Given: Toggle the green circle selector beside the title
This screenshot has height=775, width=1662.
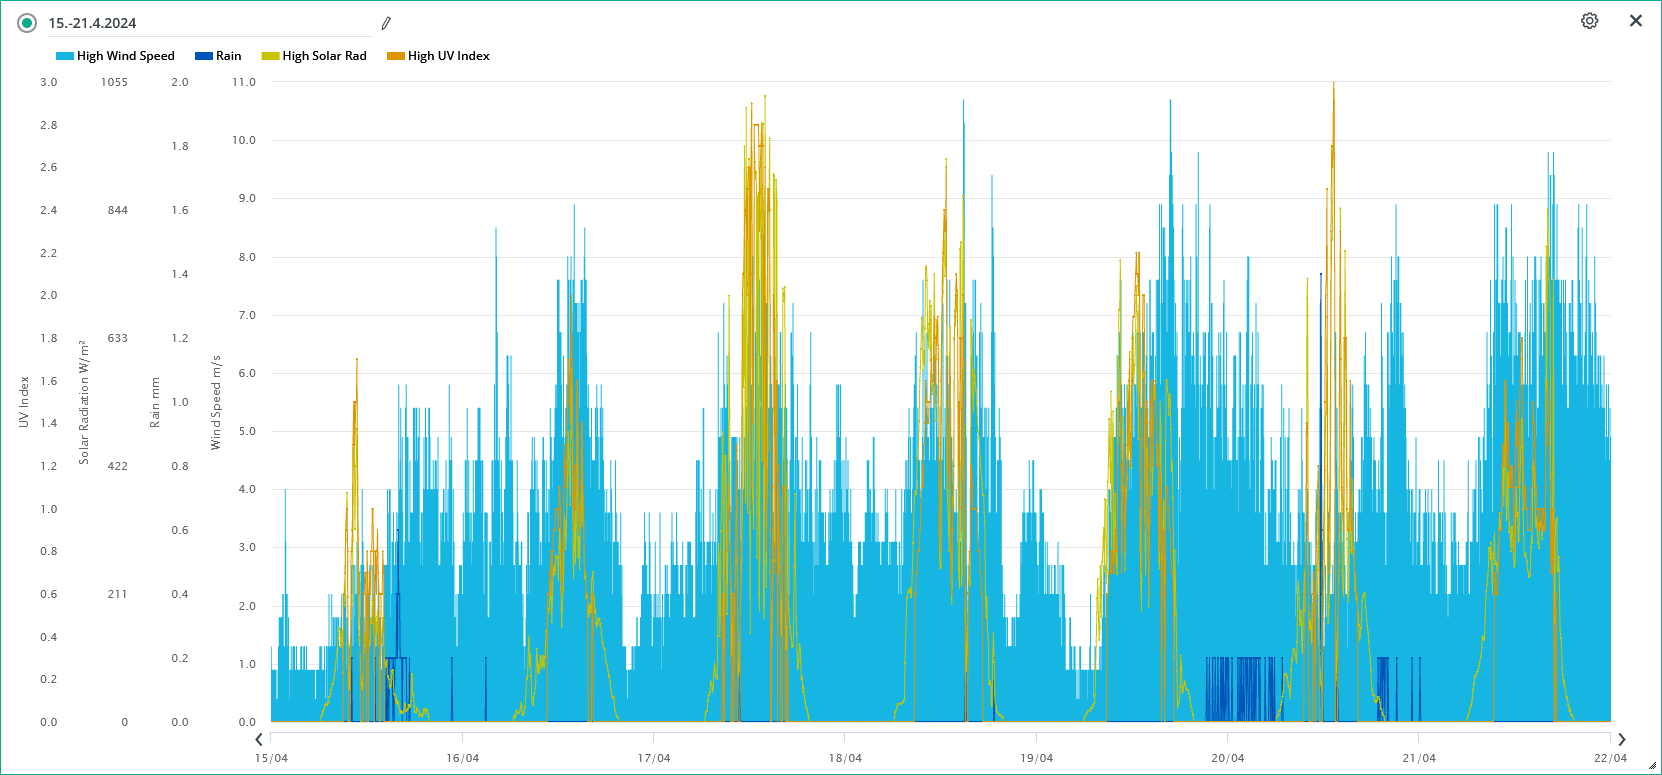Looking at the screenshot, I should (27, 23).
